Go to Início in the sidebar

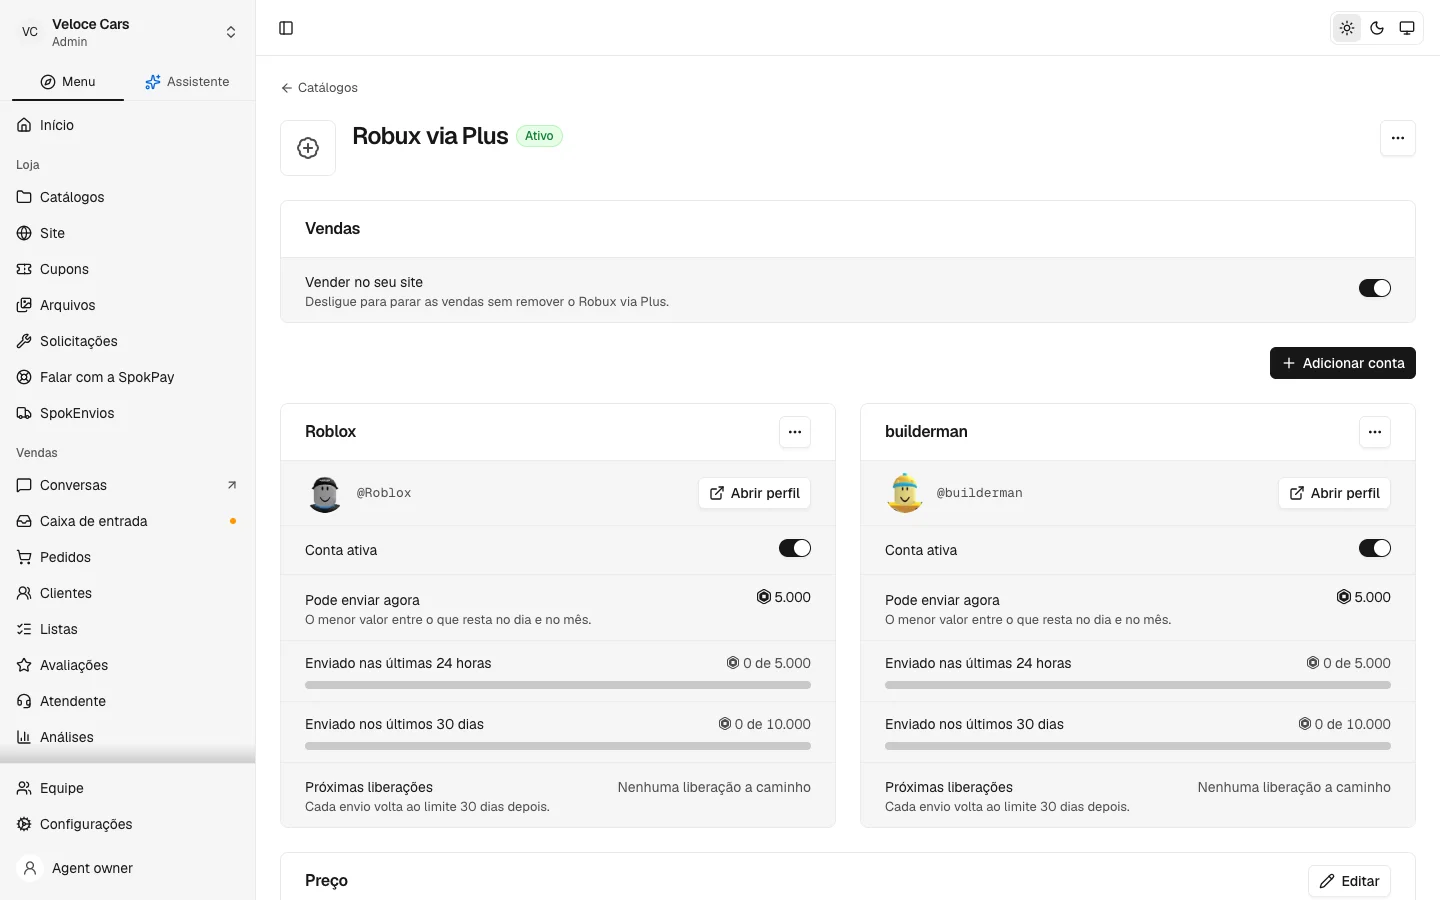click(x=127, y=125)
